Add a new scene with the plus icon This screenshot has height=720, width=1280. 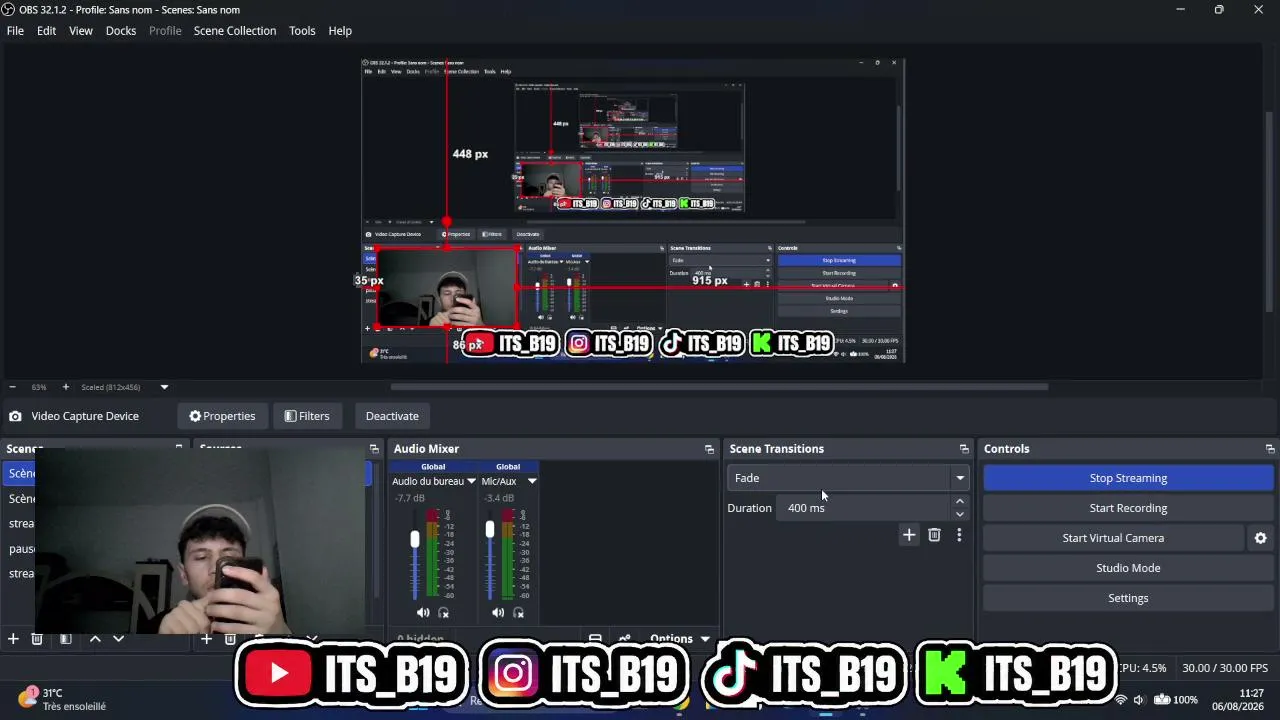point(13,639)
